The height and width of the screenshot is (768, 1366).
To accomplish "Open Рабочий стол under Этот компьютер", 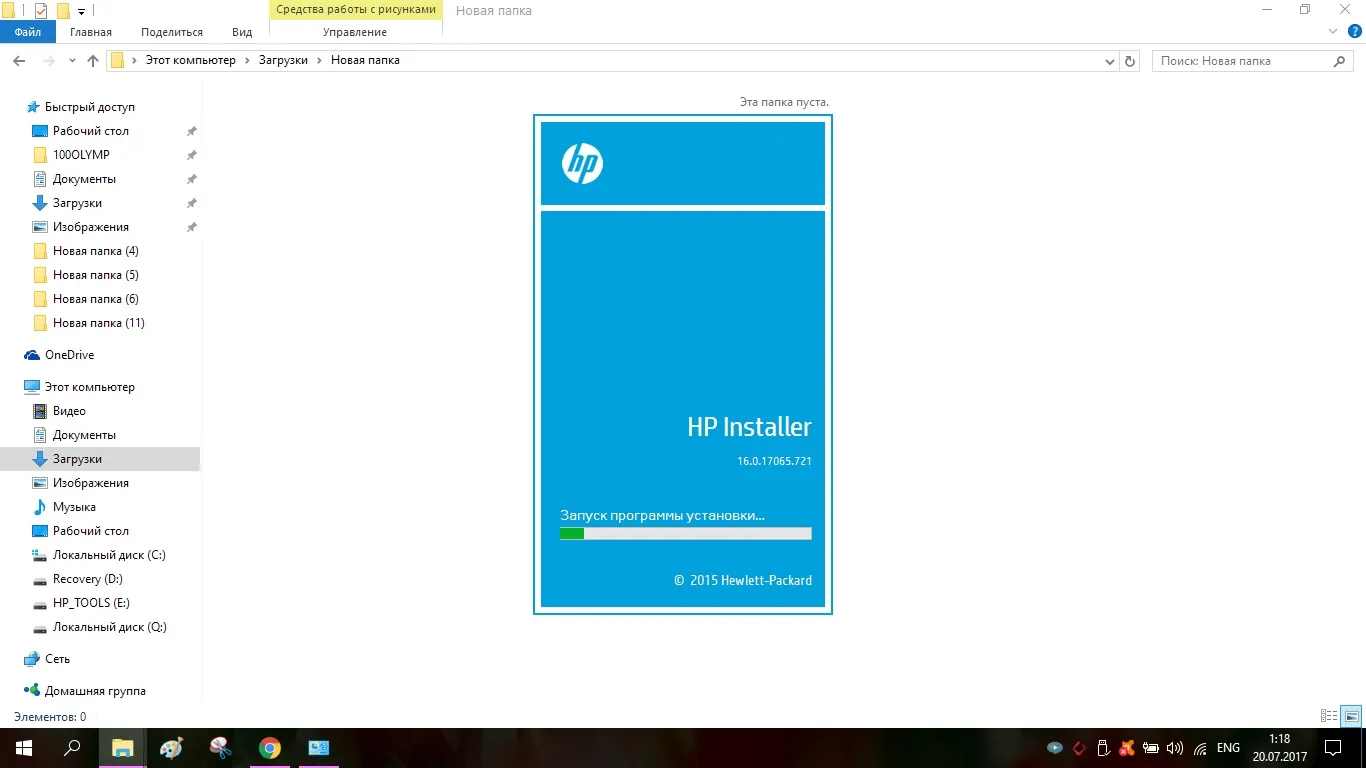I will point(90,531).
